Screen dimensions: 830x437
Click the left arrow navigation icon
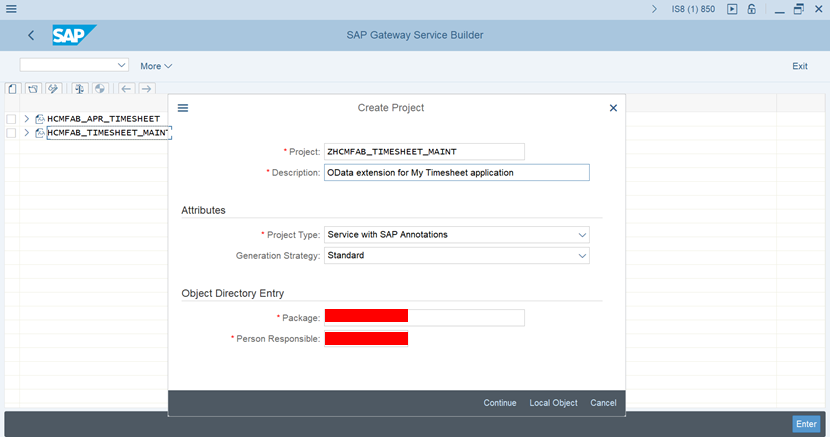[126, 89]
